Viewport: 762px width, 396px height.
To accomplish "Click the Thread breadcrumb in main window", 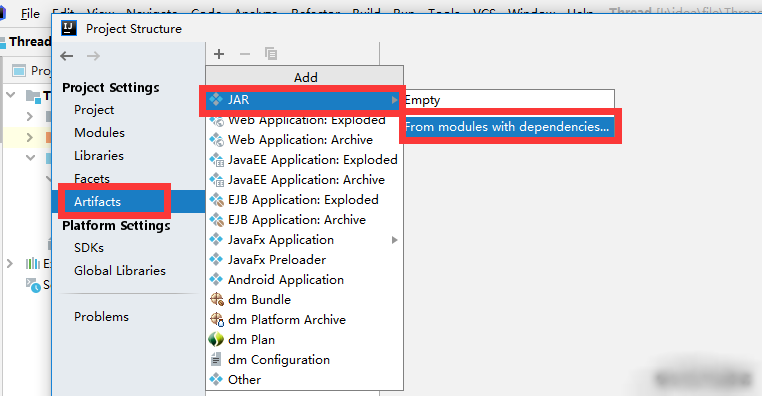I will pyautogui.click(x=29, y=42).
